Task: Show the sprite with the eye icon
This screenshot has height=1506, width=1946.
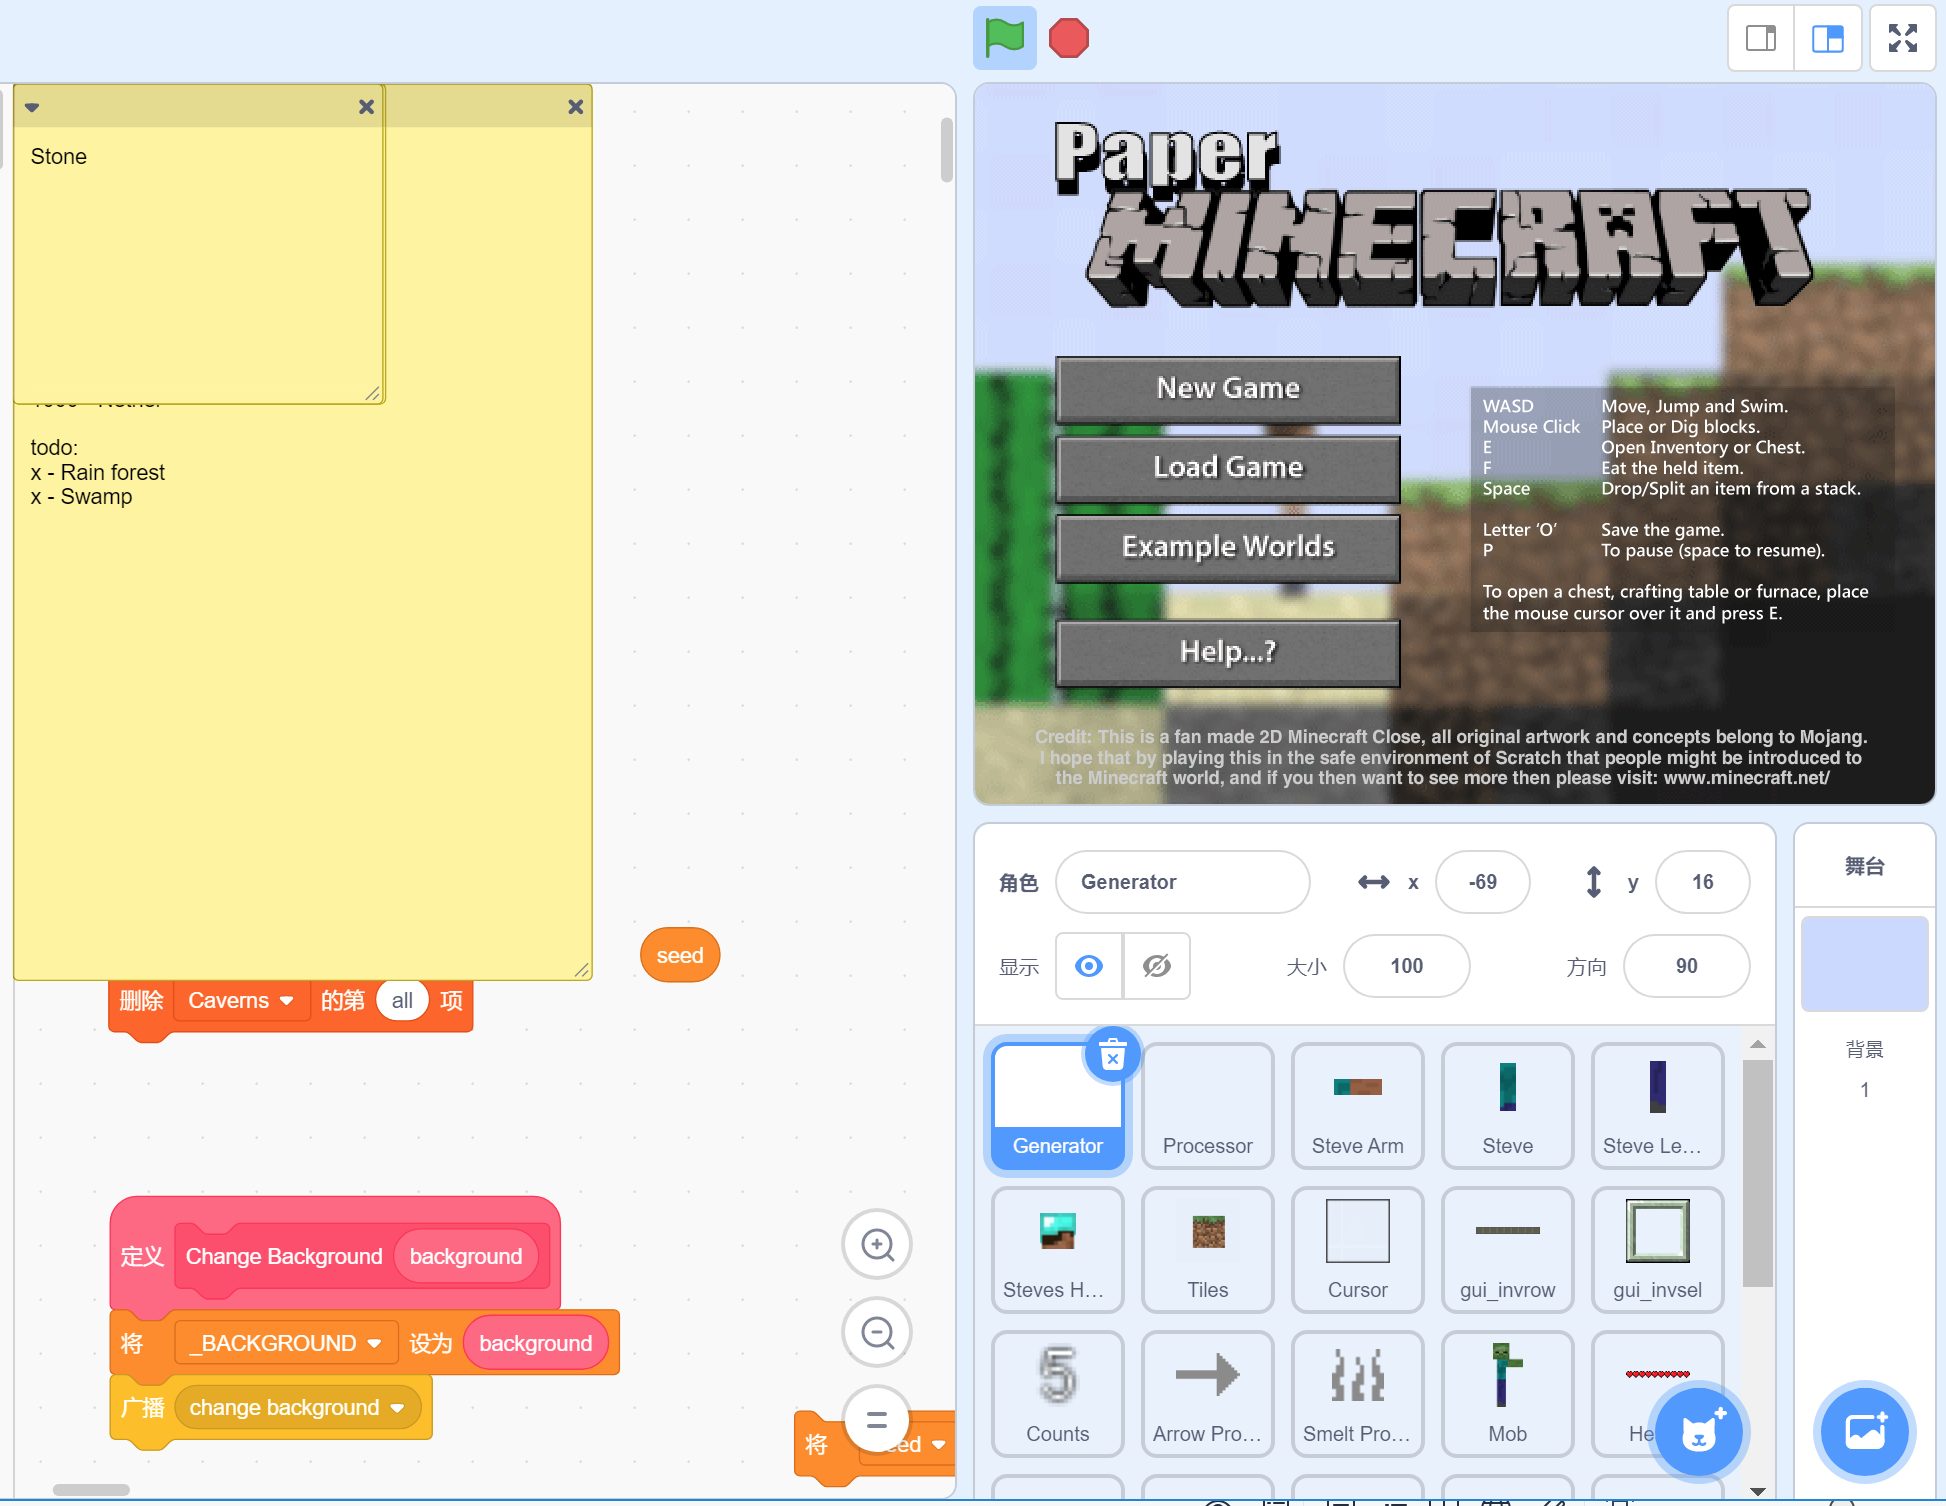Action: (x=1089, y=966)
